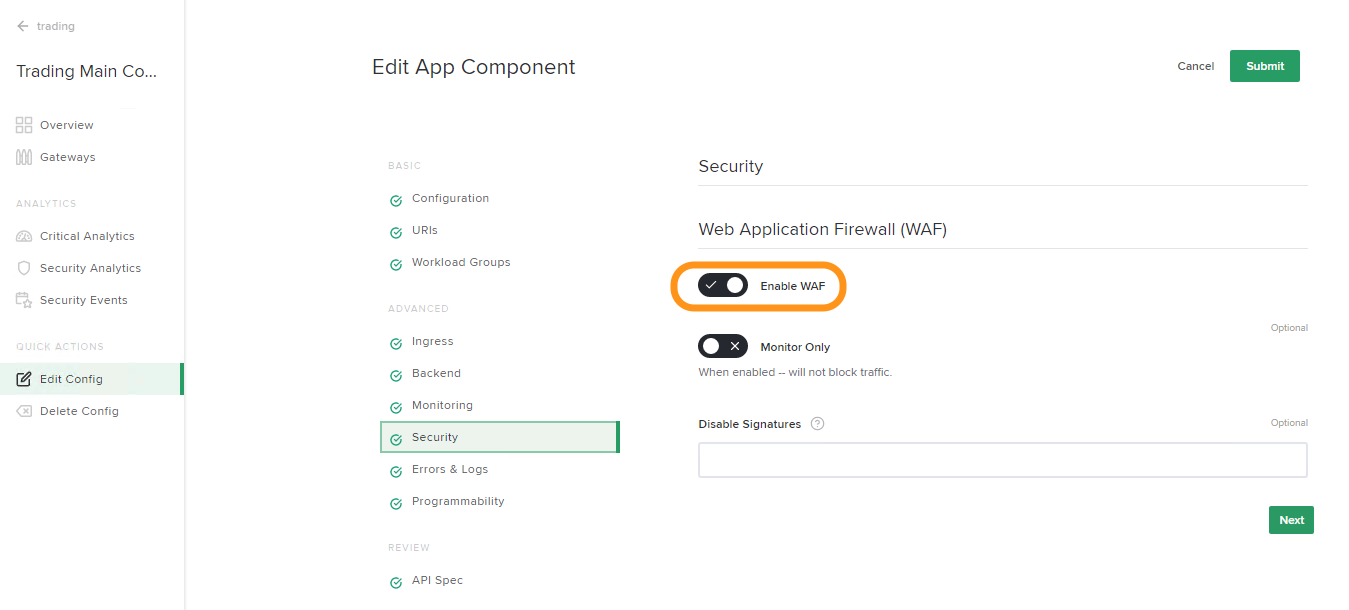
Task: Click the Critical Analytics gauge icon
Action: (x=24, y=236)
